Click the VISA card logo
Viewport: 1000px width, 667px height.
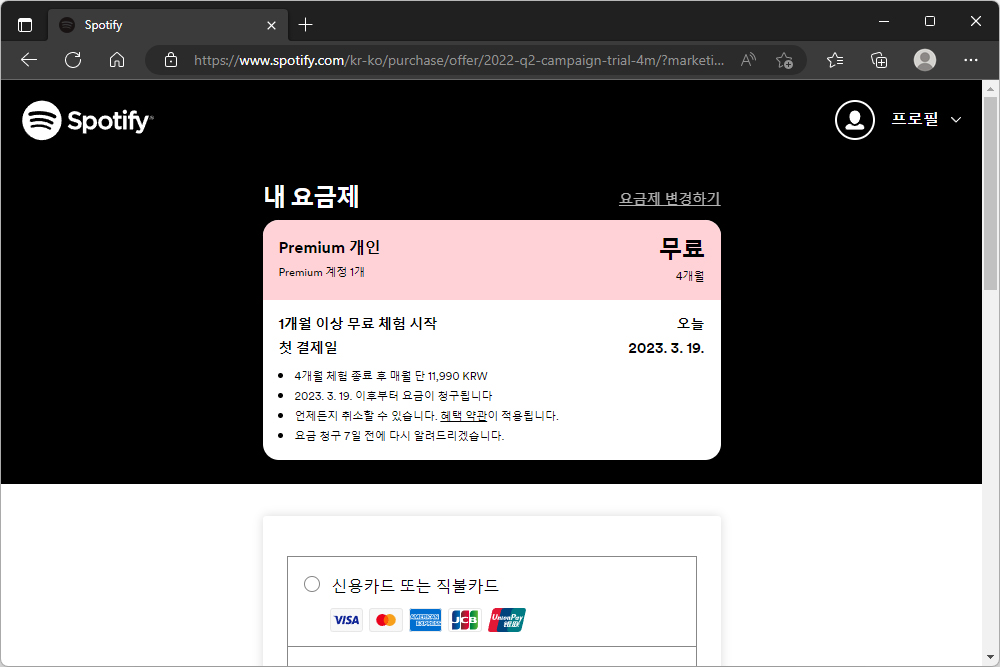(346, 620)
